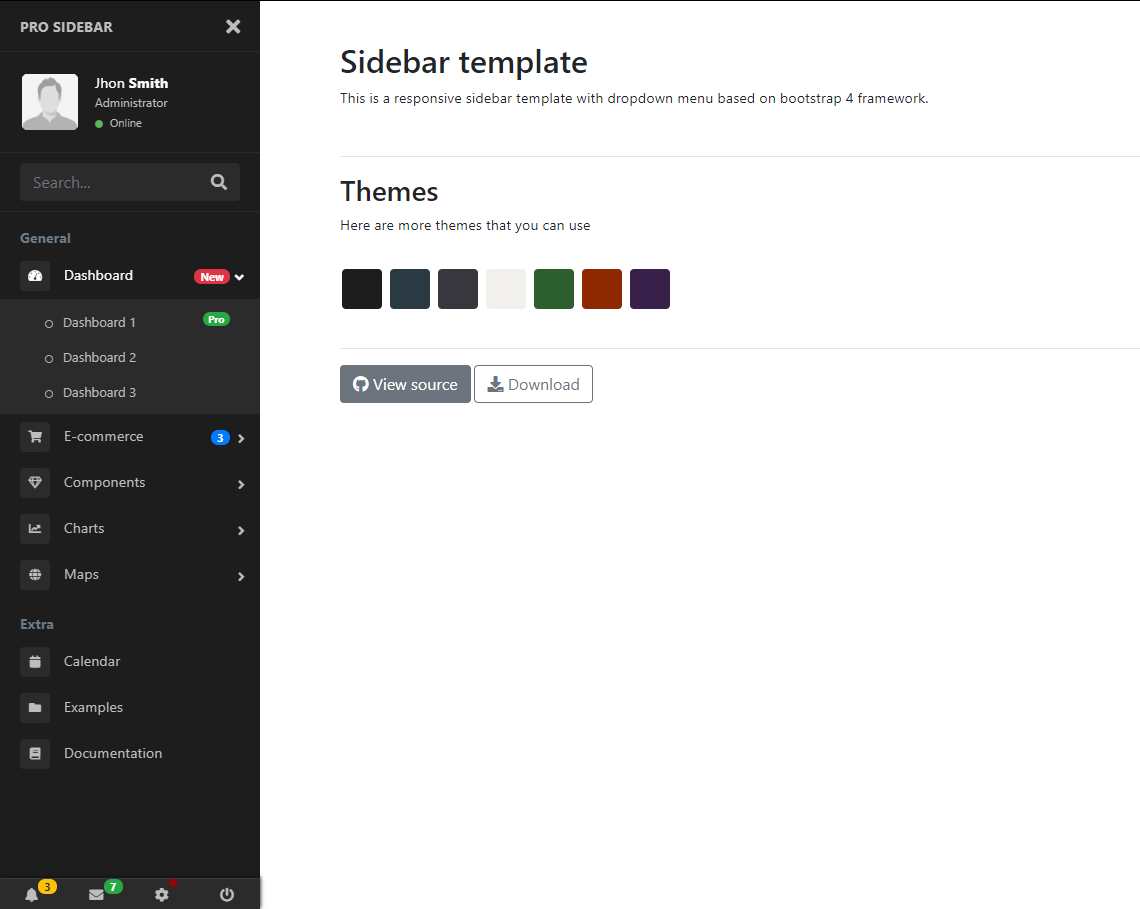1140x909 pixels.
Task: Open the Calendar icon in sidebar
Action: point(35,661)
